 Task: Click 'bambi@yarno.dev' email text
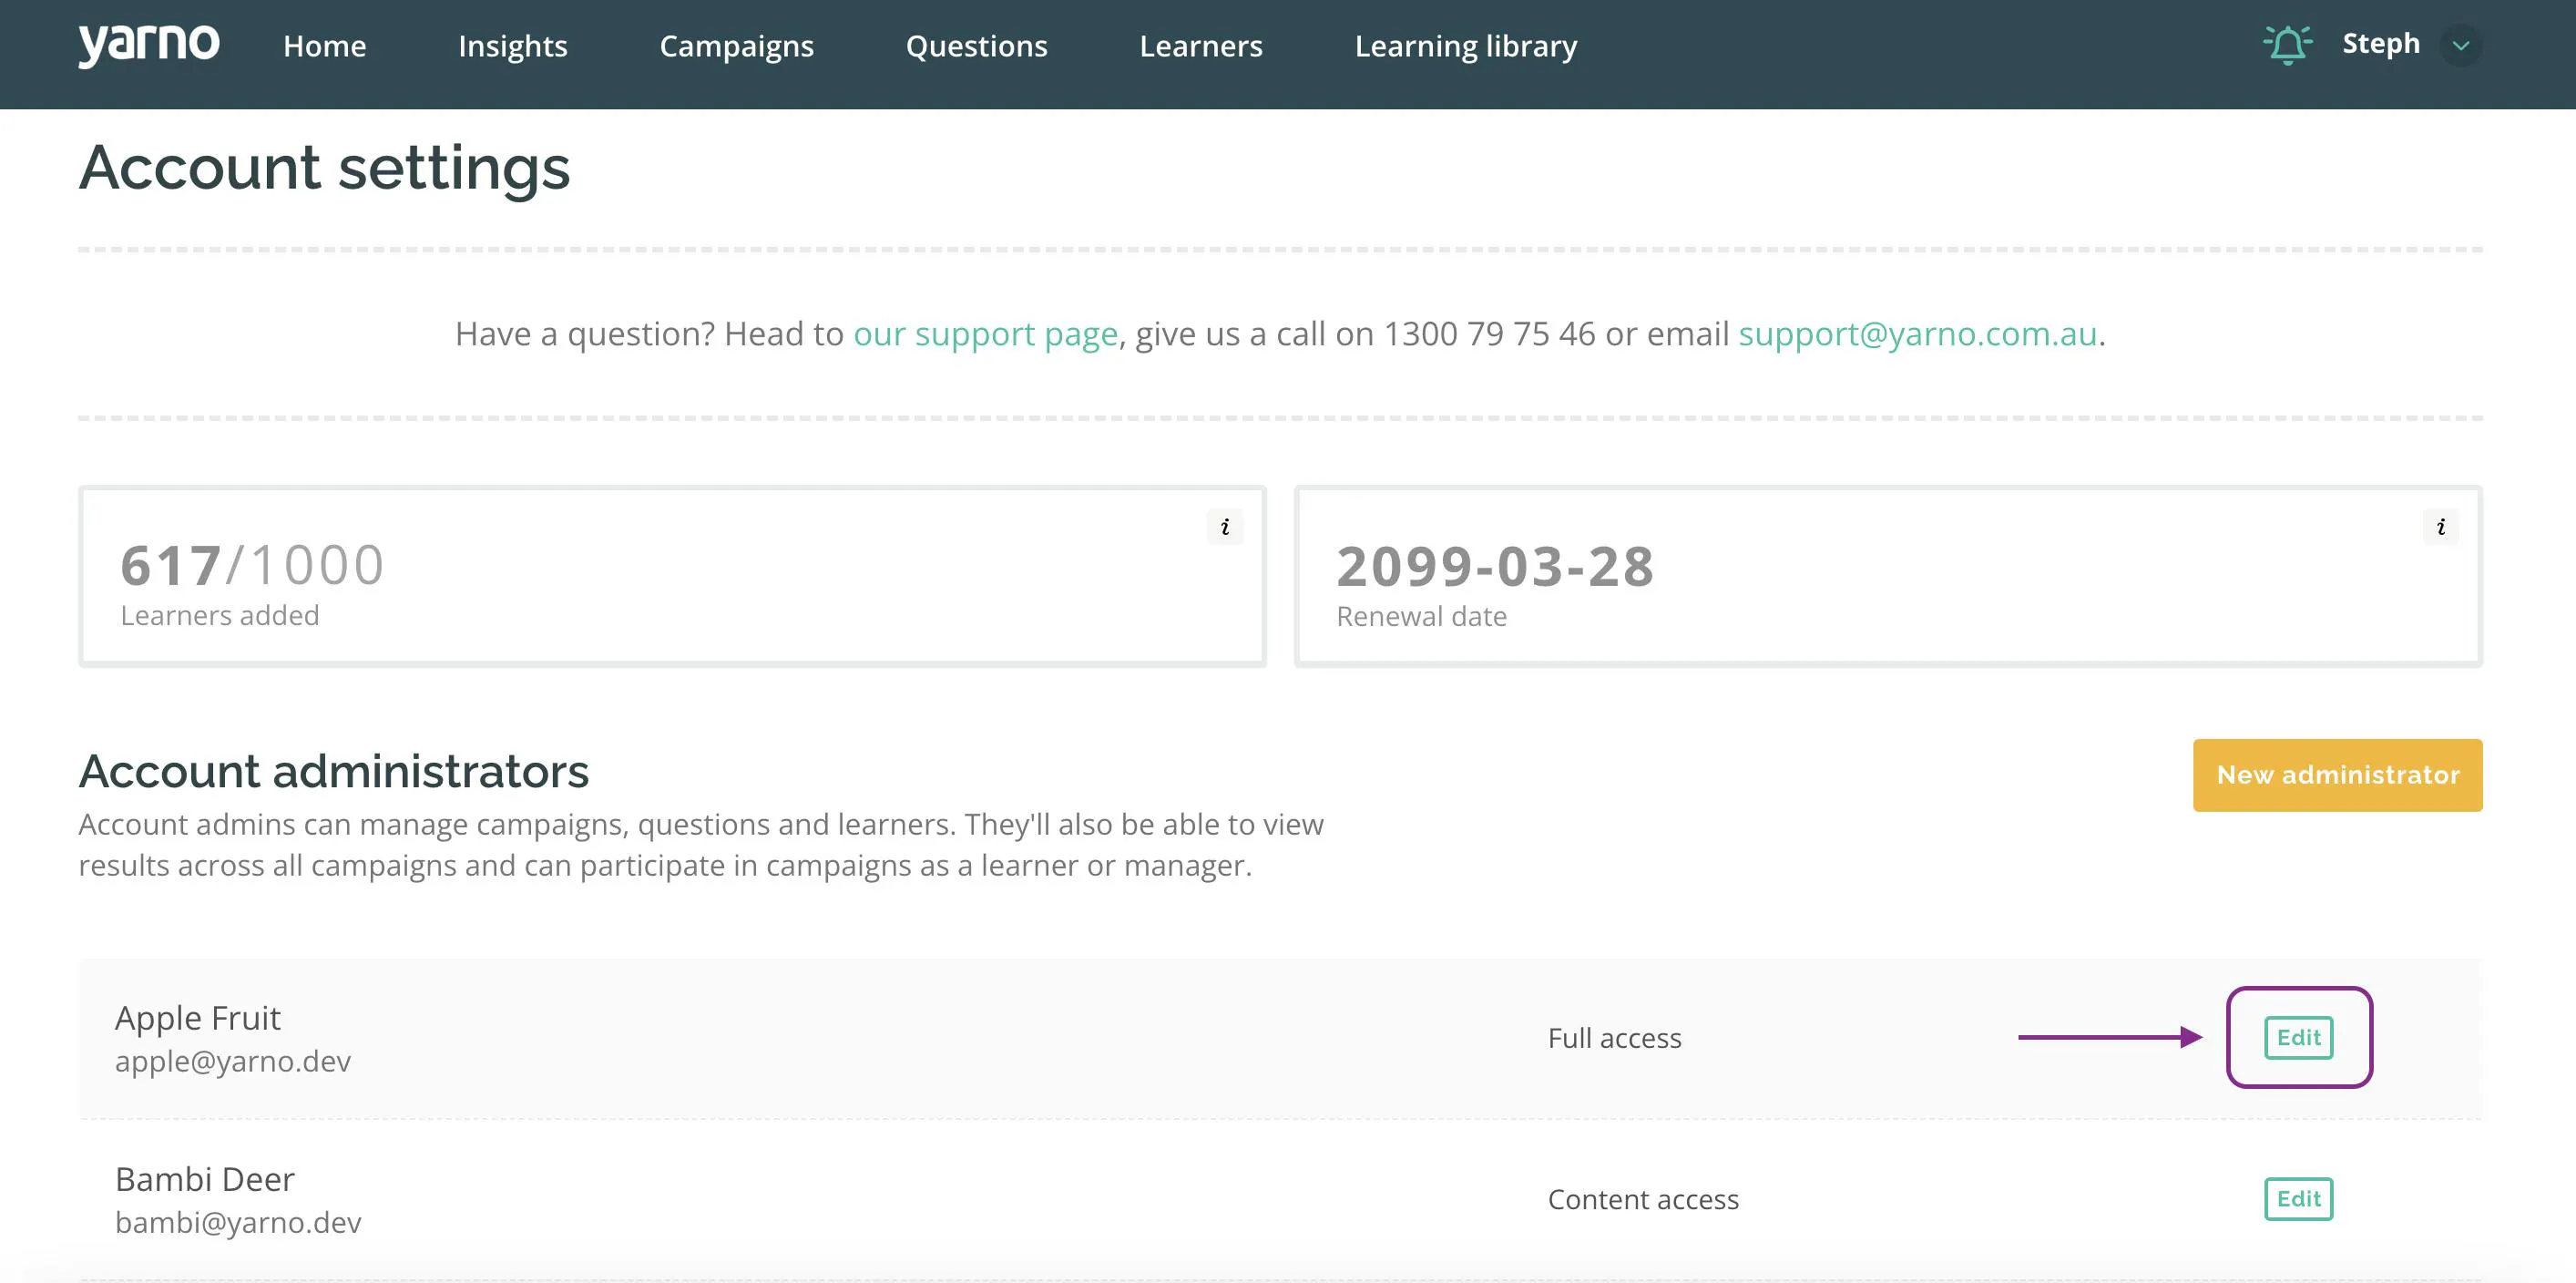238,1223
